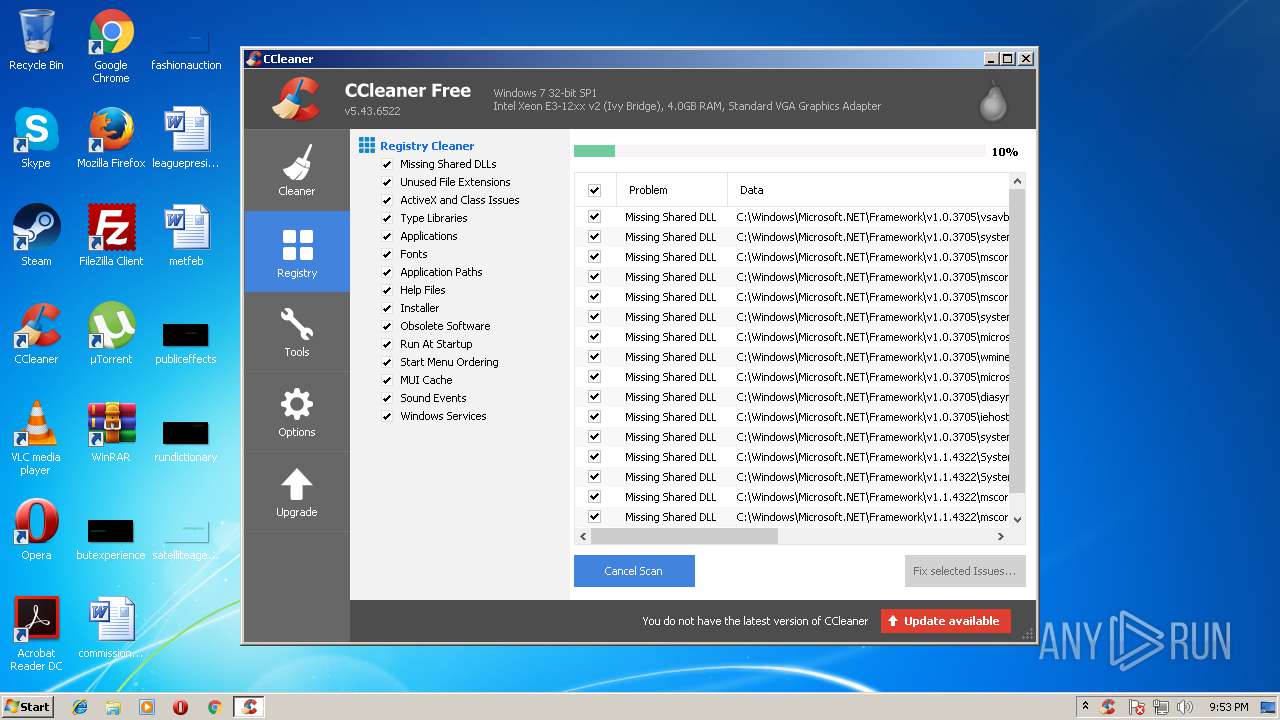Select the Sound Events item
Image resolution: width=1280 pixels, height=720 pixels.
[x=433, y=398]
